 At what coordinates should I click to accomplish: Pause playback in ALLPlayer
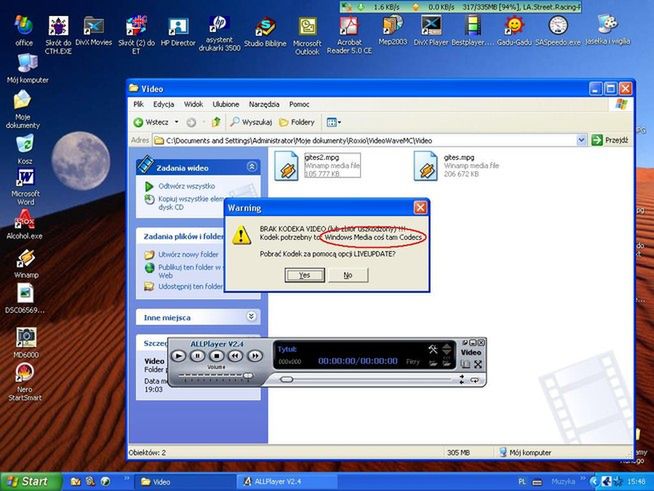pos(197,356)
